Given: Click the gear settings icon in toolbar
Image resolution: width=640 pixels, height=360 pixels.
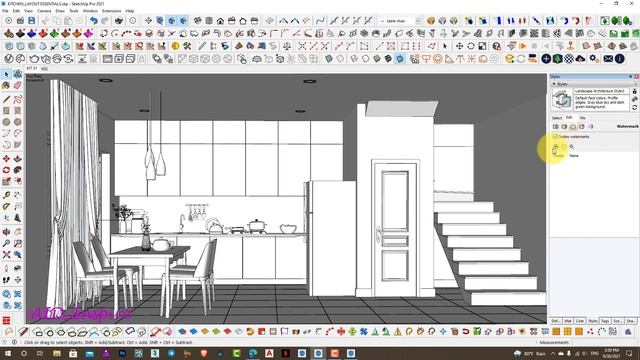Looking at the screenshot, I should (593, 59).
